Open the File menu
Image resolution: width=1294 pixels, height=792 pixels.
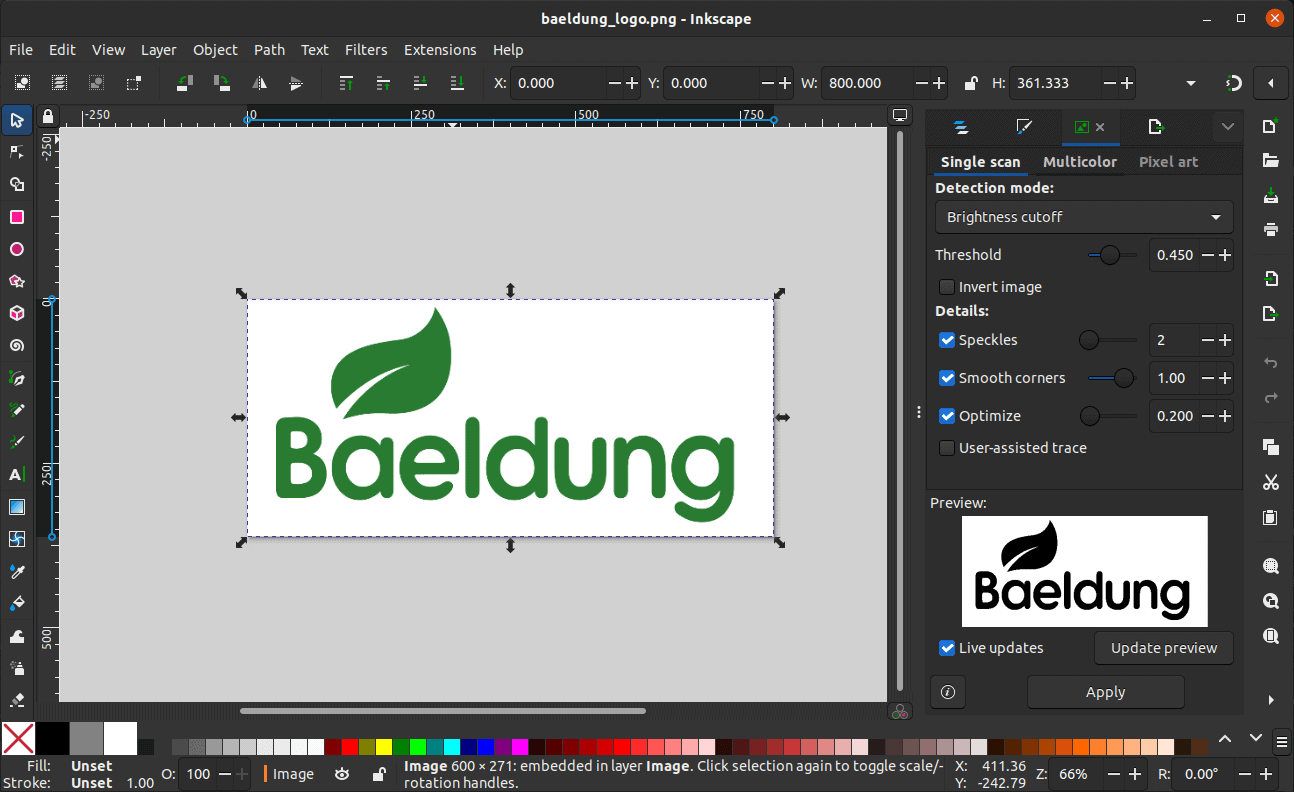click(21, 49)
